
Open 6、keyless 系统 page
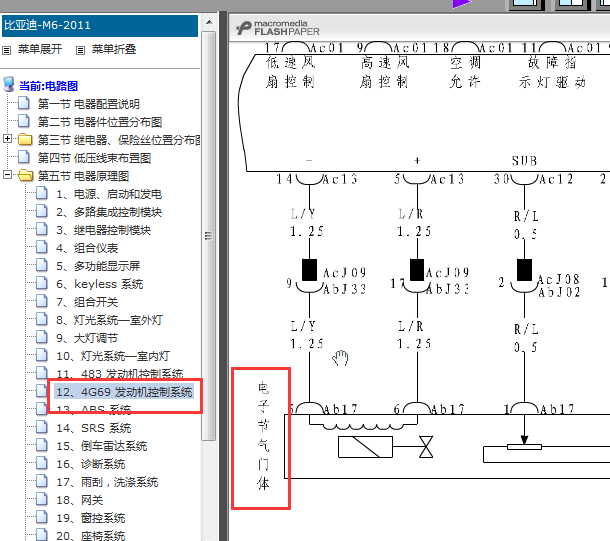(x=100, y=284)
